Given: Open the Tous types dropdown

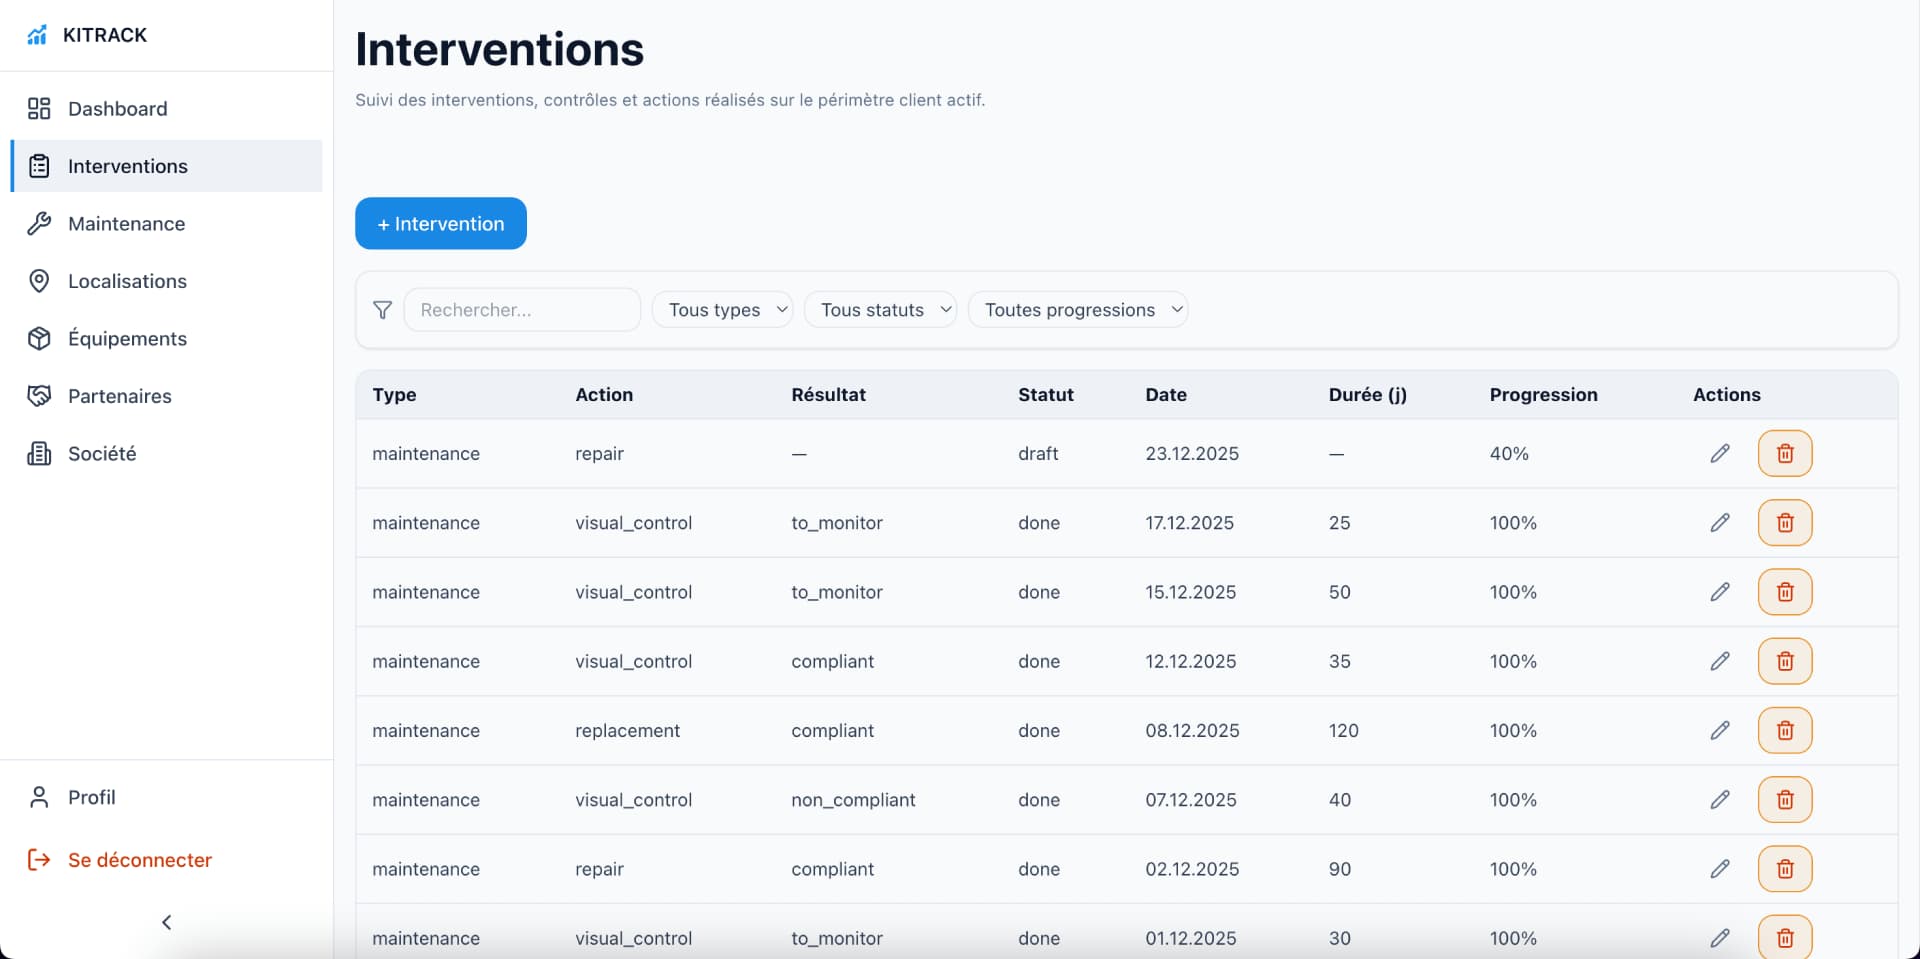Looking at the screenshot, I should pos(722,310).
